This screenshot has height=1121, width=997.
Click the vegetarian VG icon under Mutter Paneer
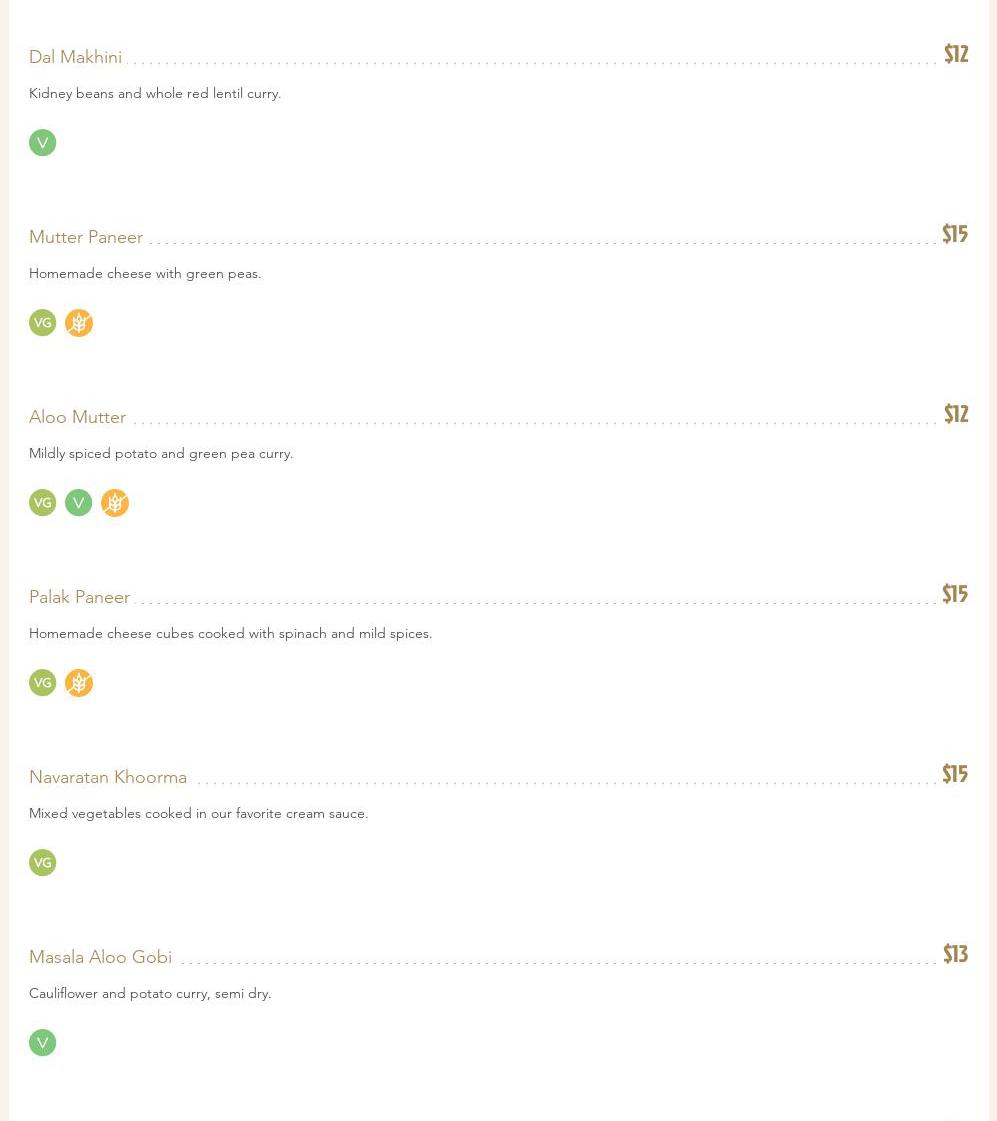(x=42, y=323)
